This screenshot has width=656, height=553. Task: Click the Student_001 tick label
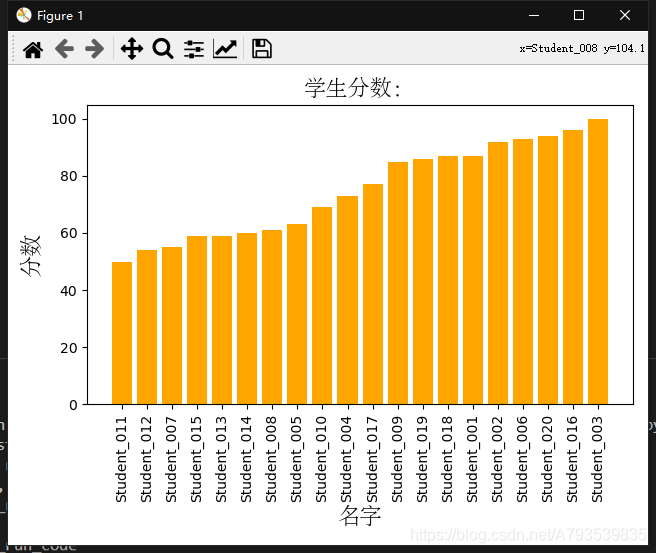[x=472, y=459]
